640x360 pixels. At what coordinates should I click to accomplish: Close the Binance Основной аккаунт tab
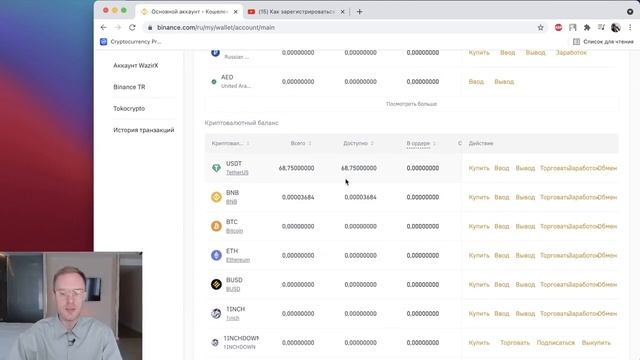click(236, 12)
